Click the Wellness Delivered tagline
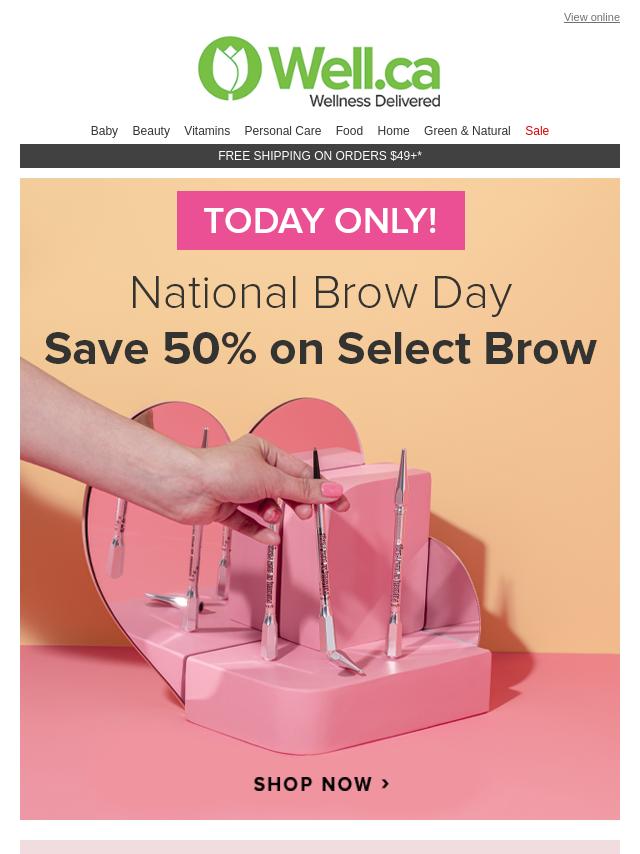Image resolution: width=640 pixels, height=854 pixels. (375, 101)
